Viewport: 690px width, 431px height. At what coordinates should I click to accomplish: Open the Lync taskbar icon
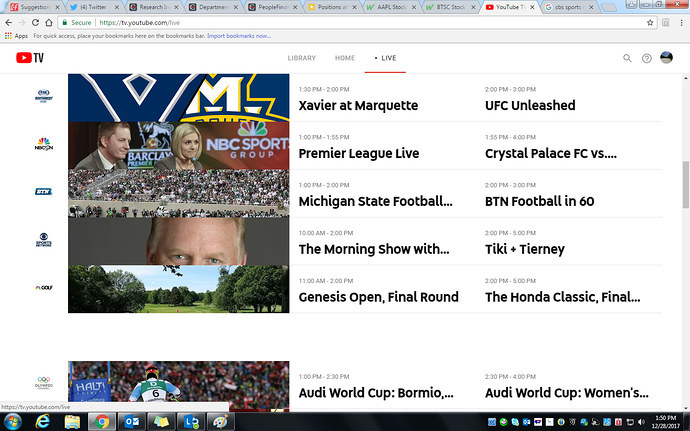tap(191, 422)
